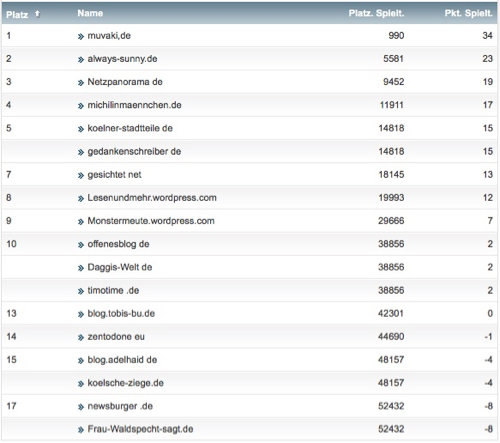The width and height of the screenshot is (500, 443).
Task: Open the Lesenundmehr.wordpress.com link
Action: [x=152, y=198]
